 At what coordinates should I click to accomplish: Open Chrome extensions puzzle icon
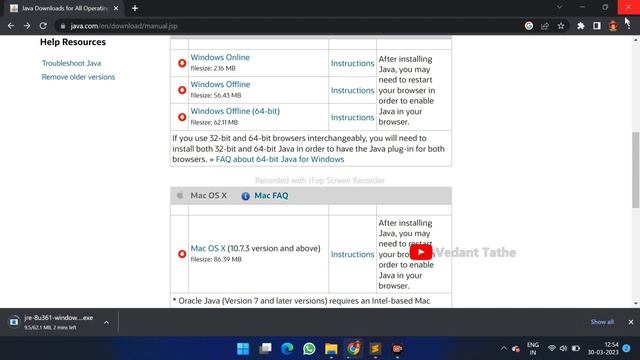[581, 26]
